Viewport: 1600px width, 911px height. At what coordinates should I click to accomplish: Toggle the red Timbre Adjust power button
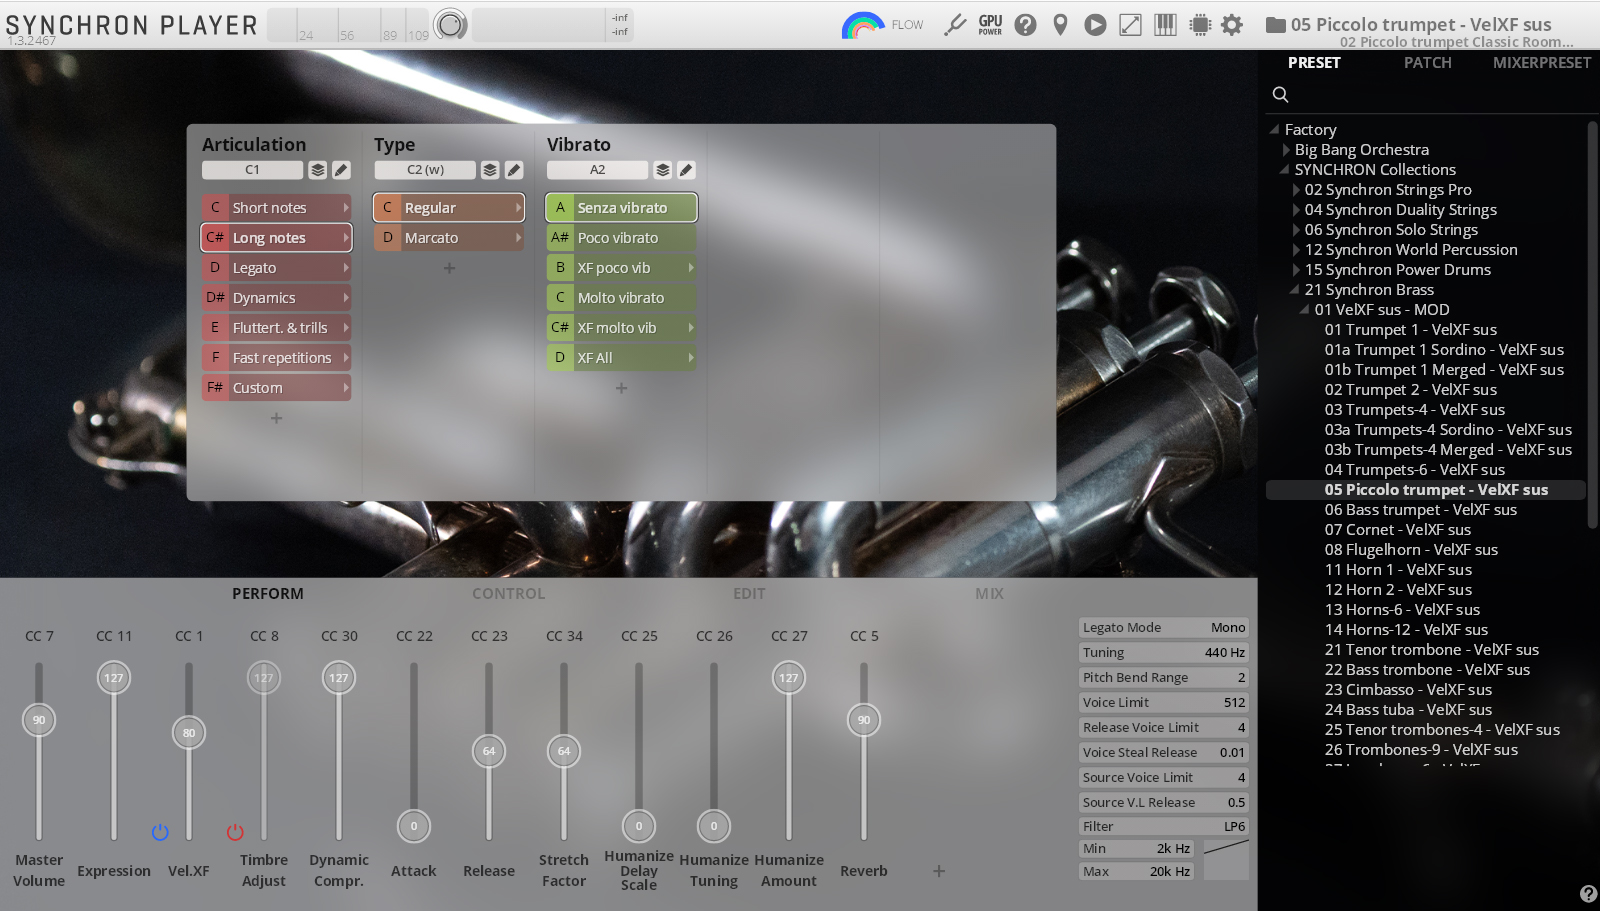click(x=235, y=832)
